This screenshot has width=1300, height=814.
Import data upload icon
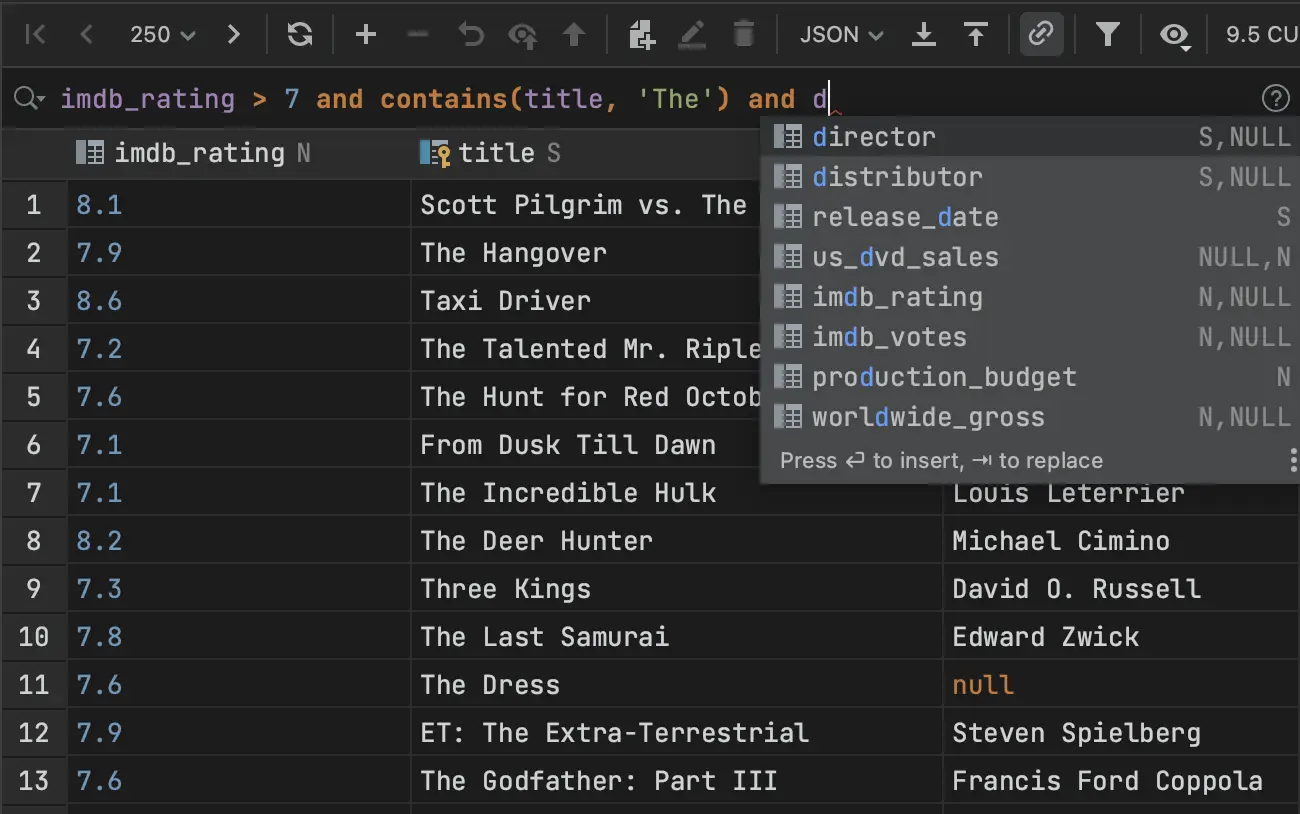pyautogui.click(x=976, y=35)
